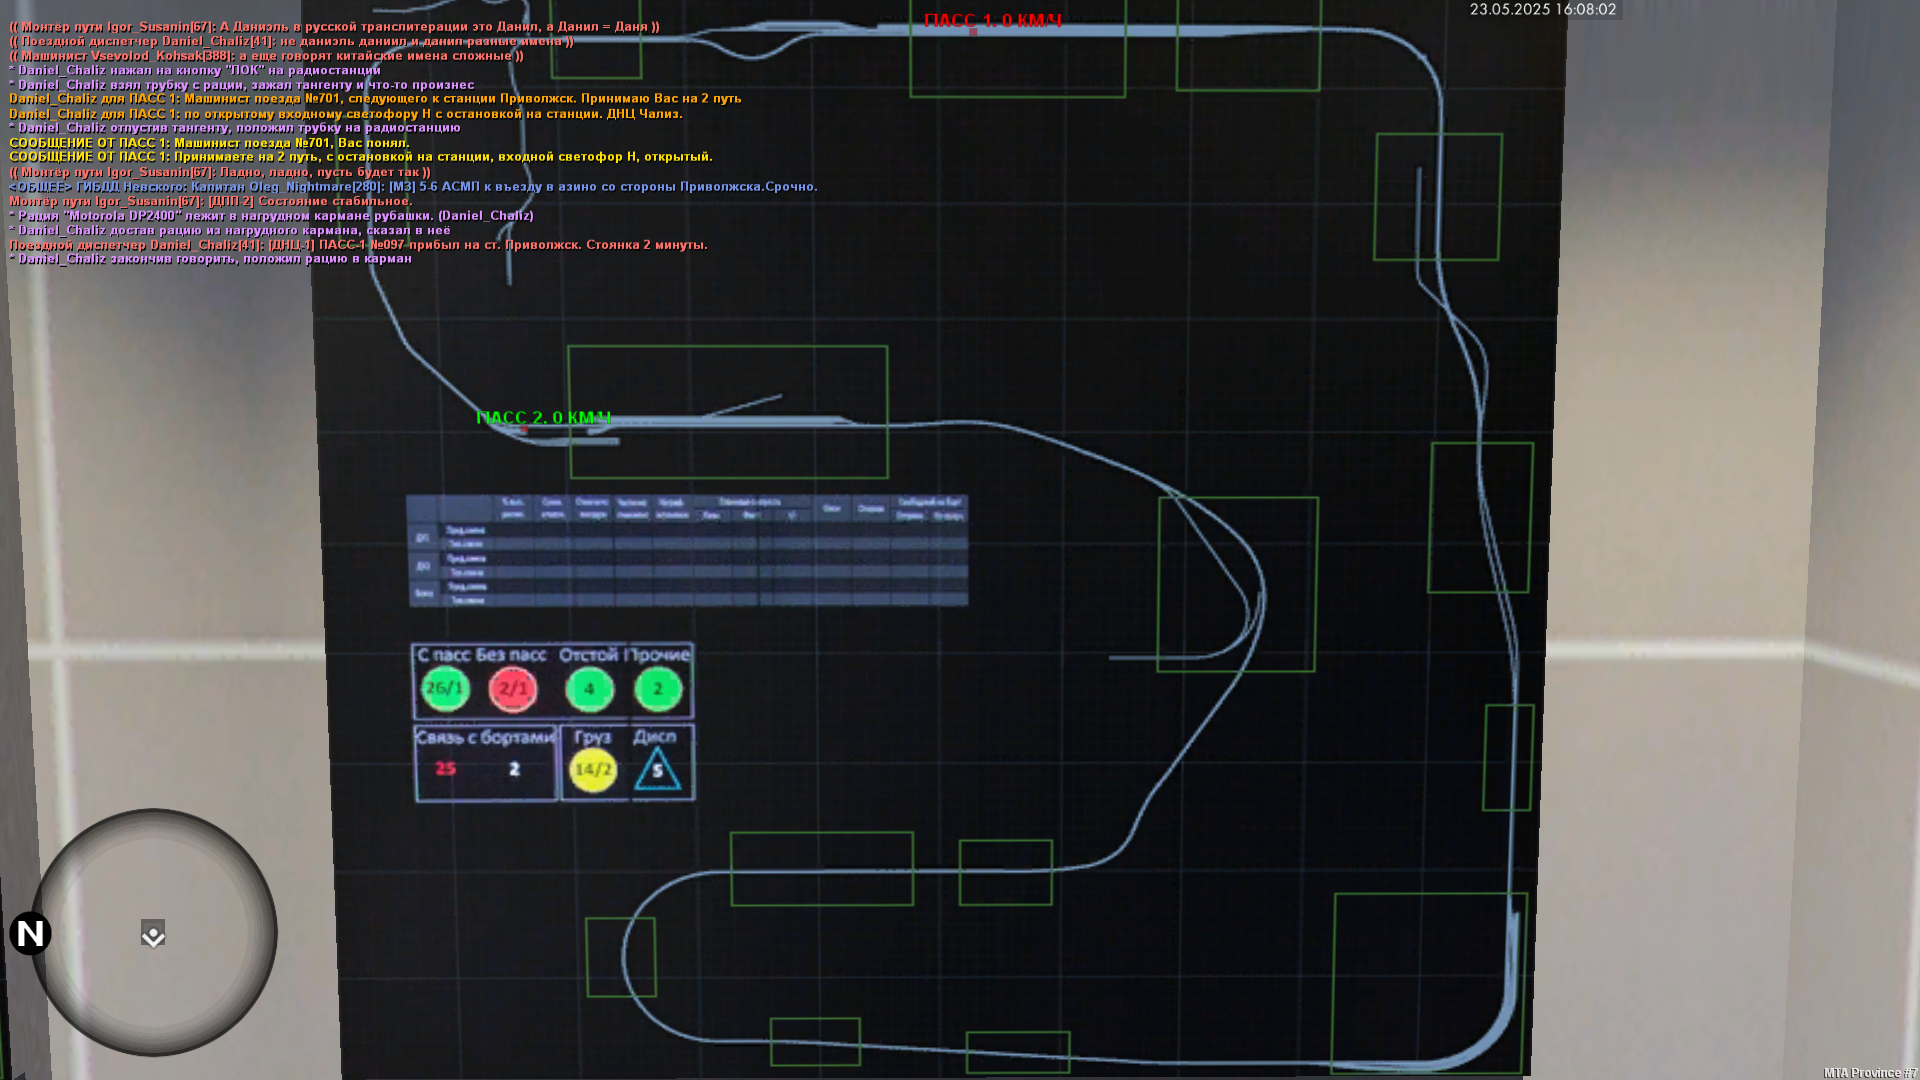The image size is (1920, 1080).
Task: Click the 'Отстой' label
Action: pyautogui.click(x=589, y=655)
